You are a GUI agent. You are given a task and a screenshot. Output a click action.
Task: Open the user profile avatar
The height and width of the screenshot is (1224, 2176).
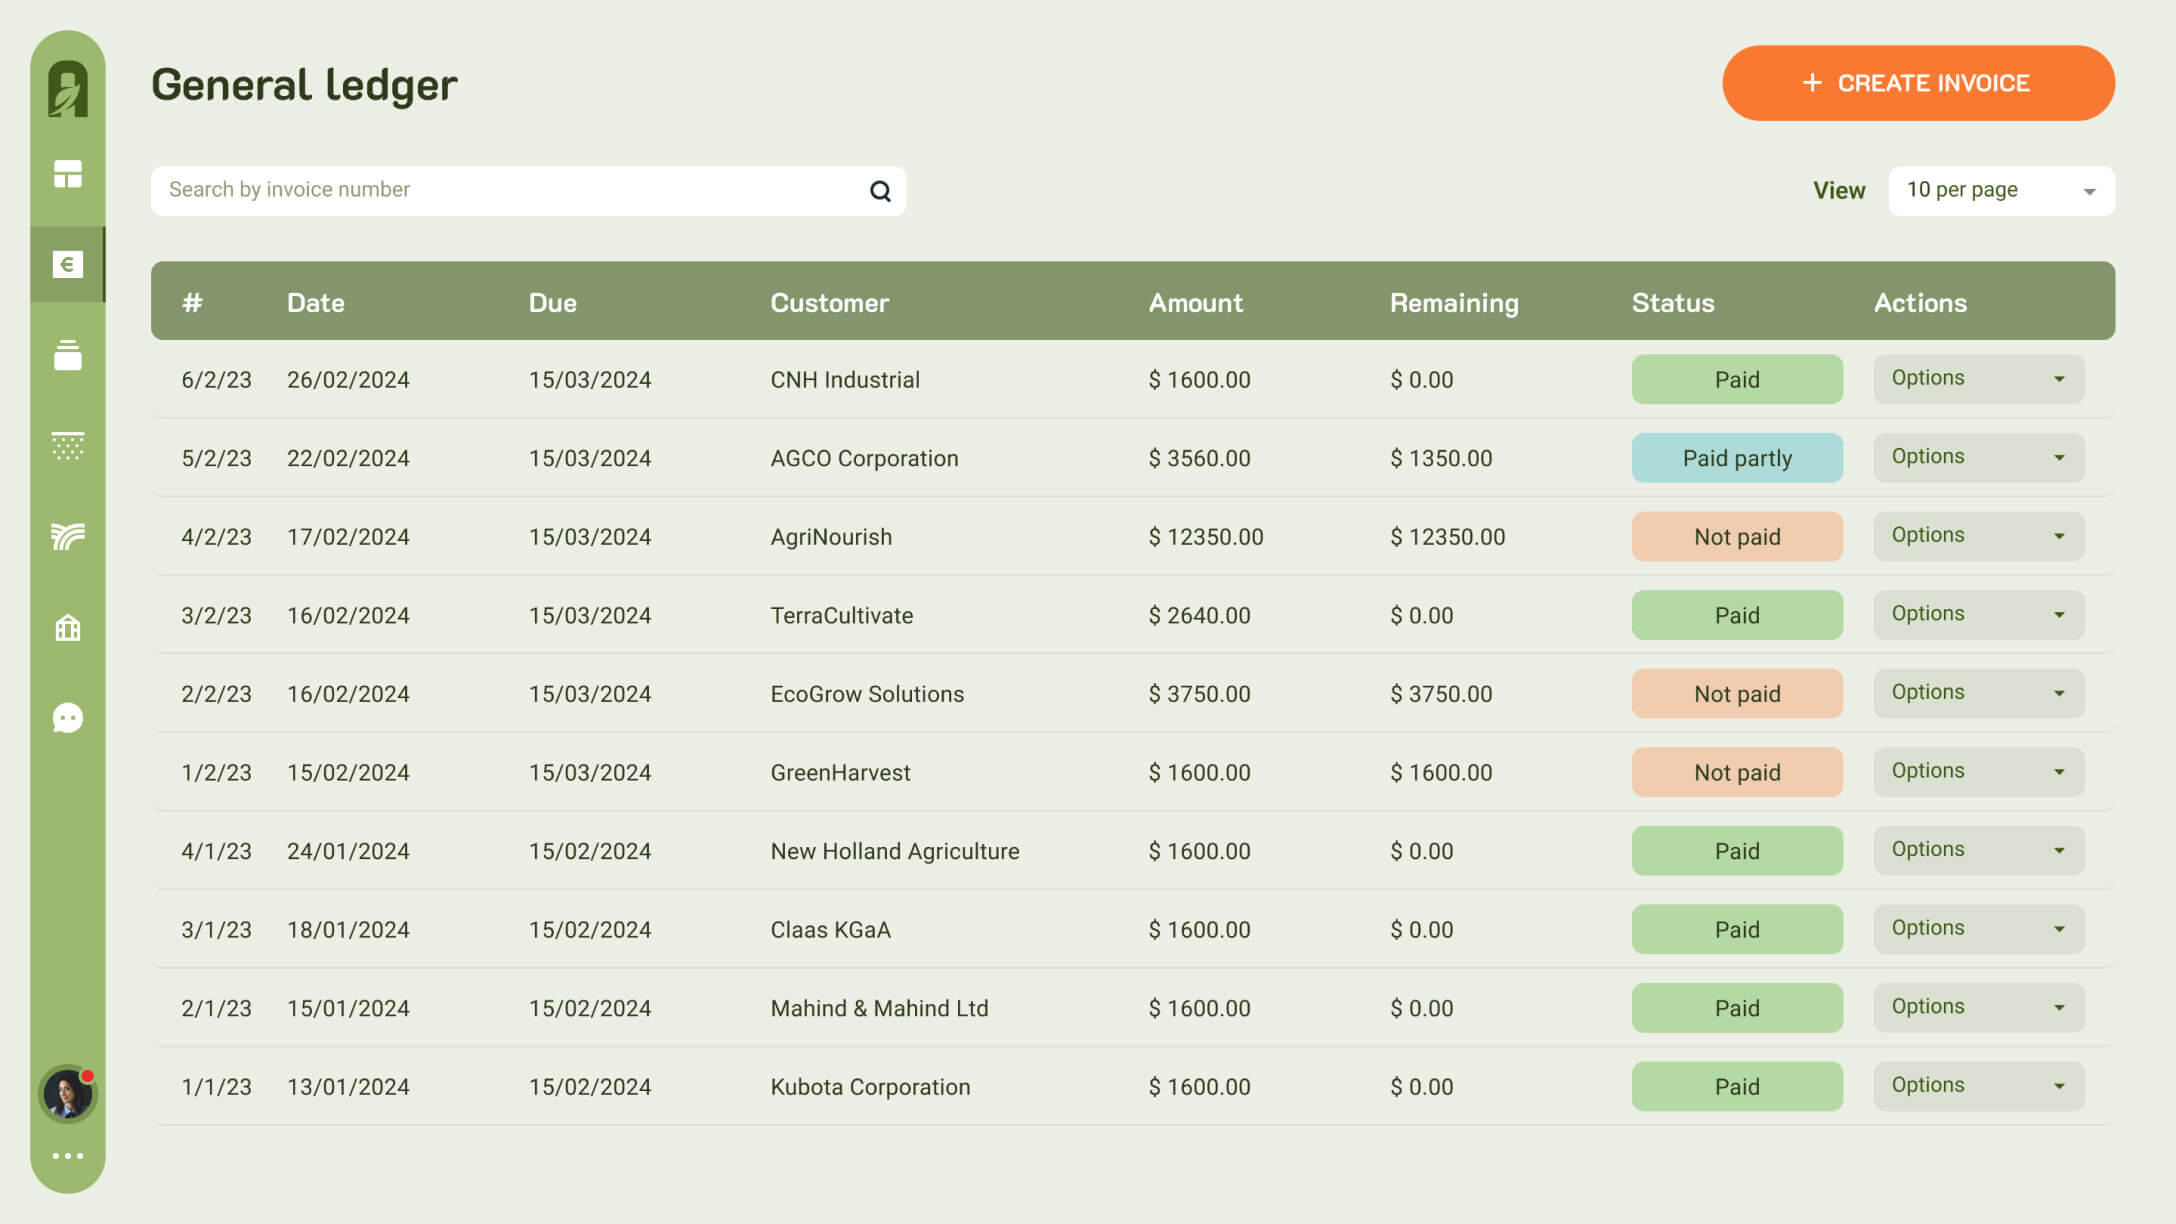tap(67, 1094)
